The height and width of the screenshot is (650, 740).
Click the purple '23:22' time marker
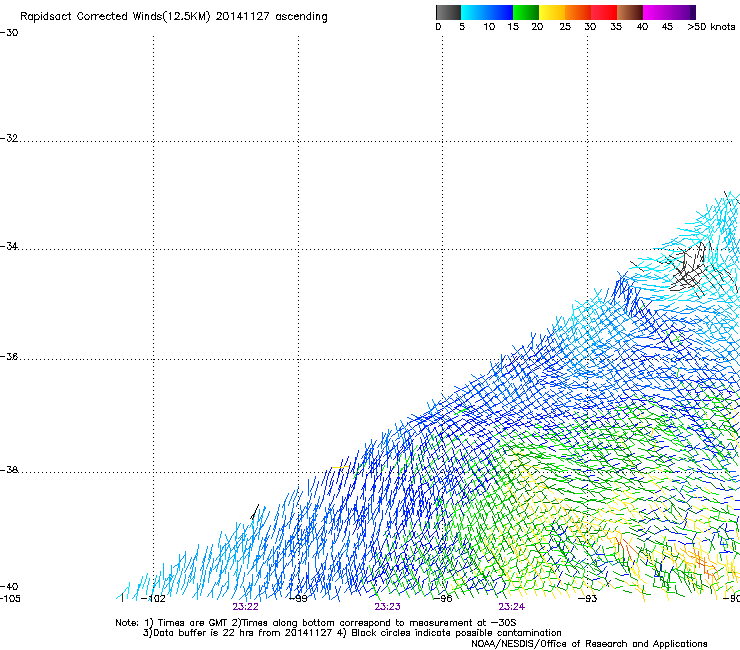click(x=245, y=607)
